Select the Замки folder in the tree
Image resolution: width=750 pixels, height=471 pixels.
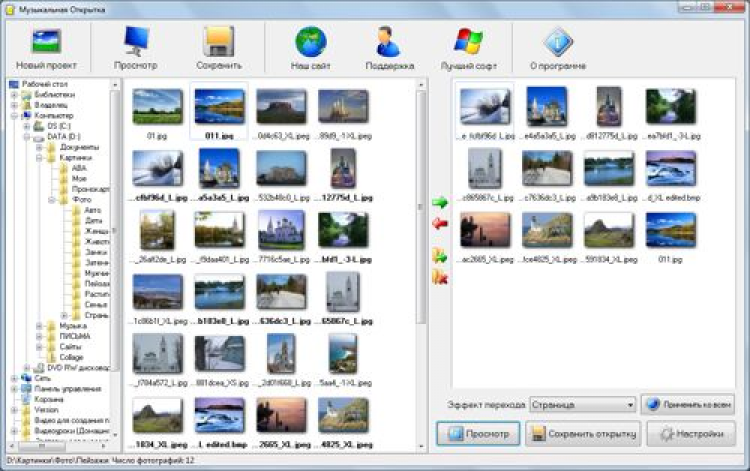coord(96,252)
